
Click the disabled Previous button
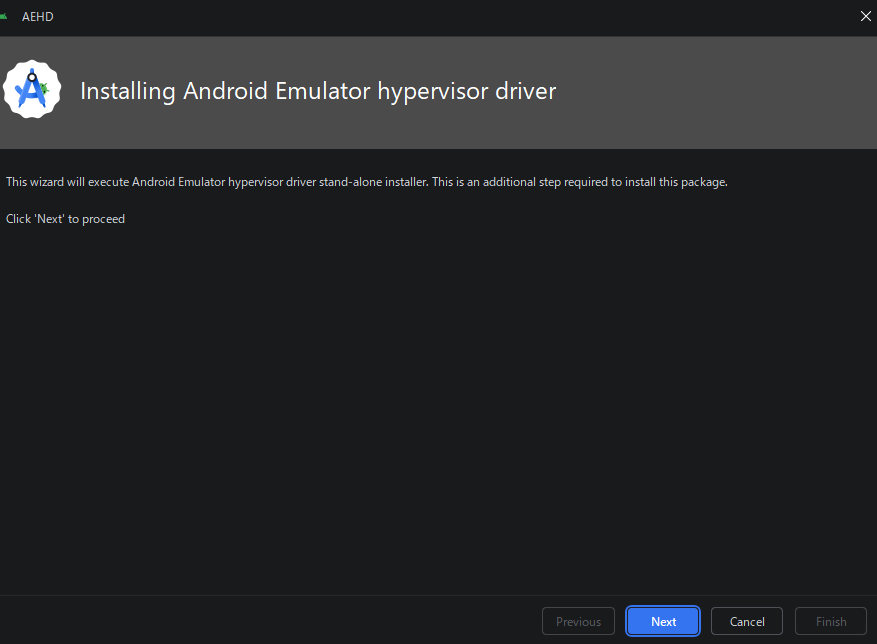click(x=578, y=621)
